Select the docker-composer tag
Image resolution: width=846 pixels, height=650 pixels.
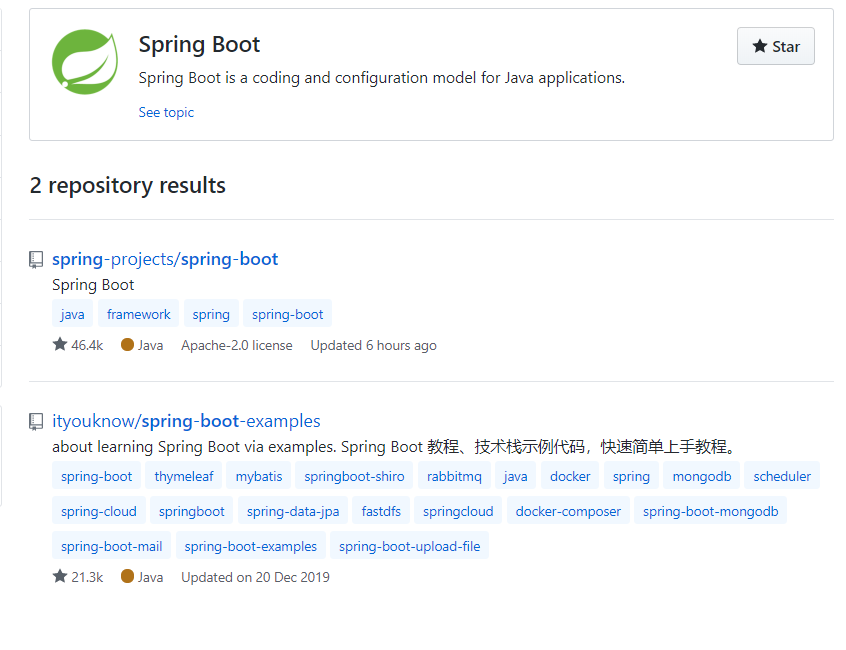(x=568, y=511)
